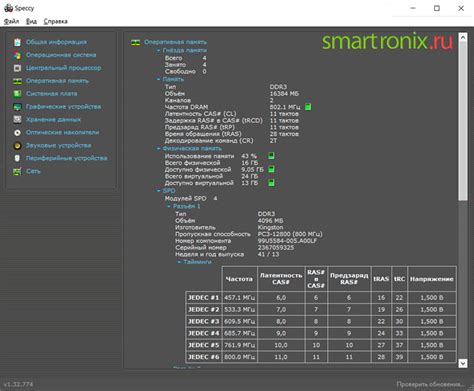Click the scrollbar up arrow
Screen dimensions: 474x391
tap(463, 37)
